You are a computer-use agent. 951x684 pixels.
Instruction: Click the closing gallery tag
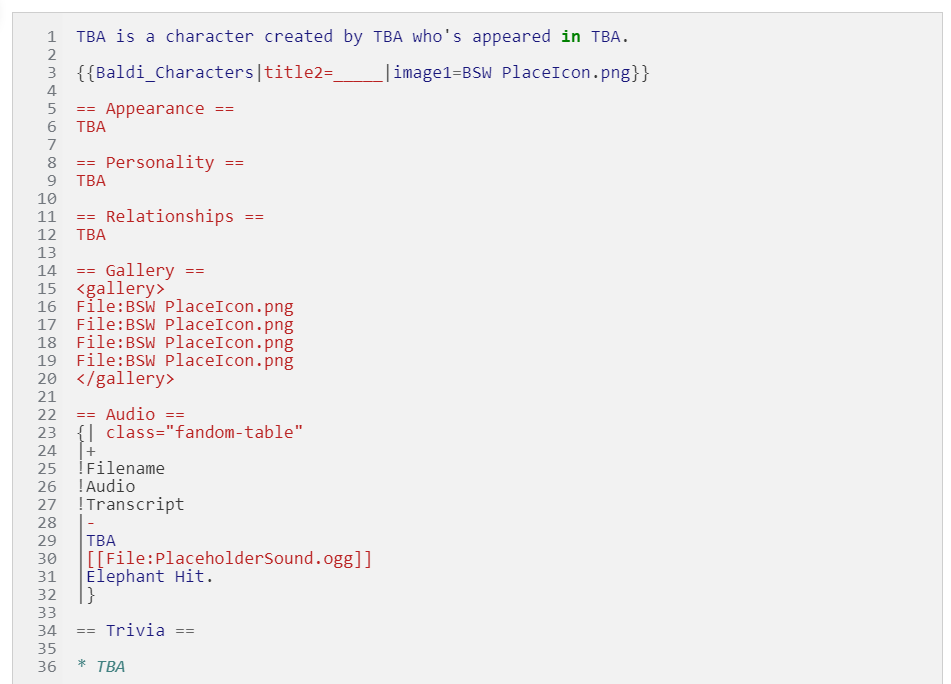126,379
